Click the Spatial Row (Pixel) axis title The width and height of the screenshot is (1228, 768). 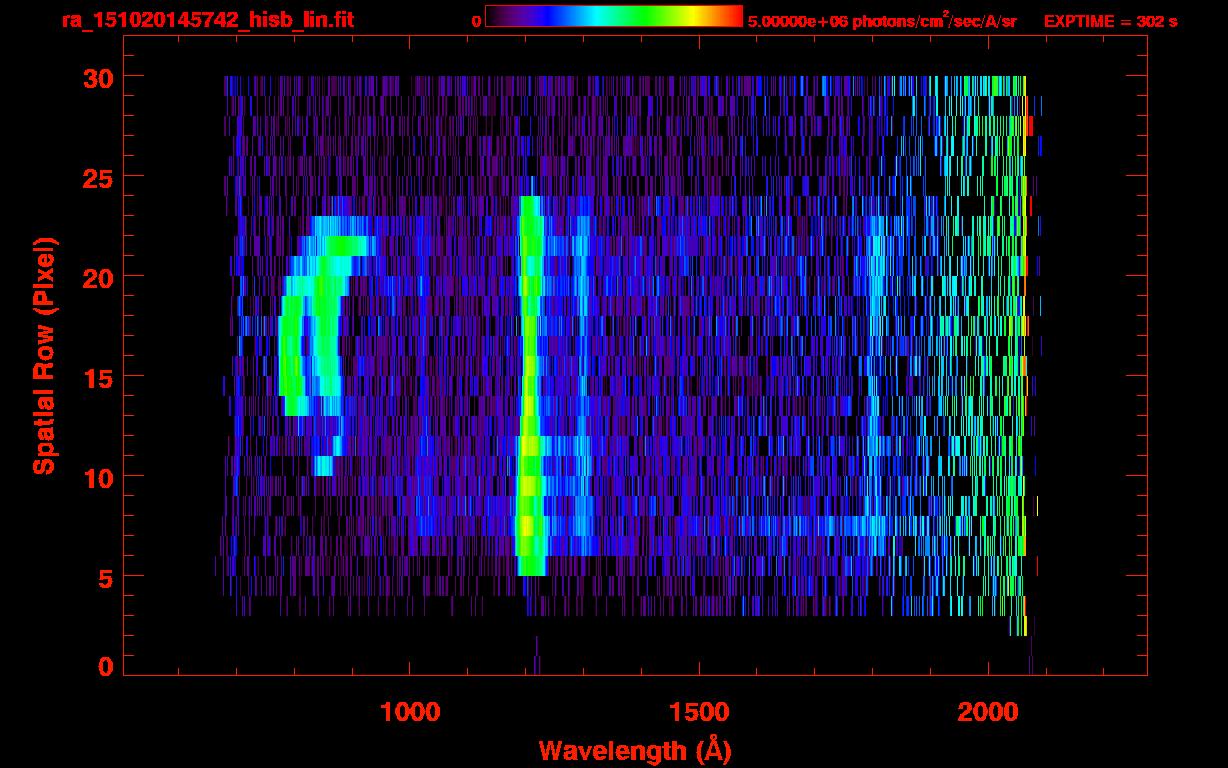[x=43, y=355]
